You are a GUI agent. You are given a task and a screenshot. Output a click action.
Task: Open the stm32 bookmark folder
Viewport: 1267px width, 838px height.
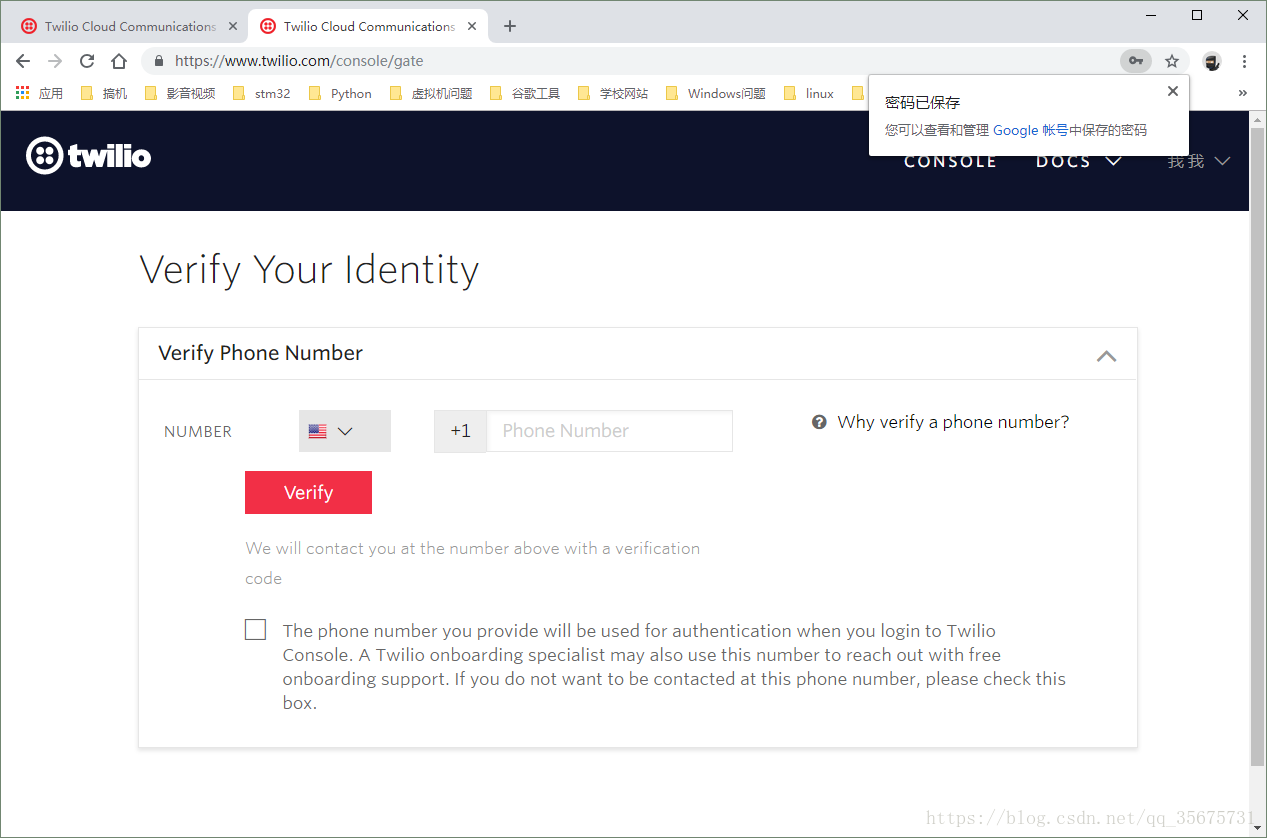pyautogui.click(x=262, y=93)
